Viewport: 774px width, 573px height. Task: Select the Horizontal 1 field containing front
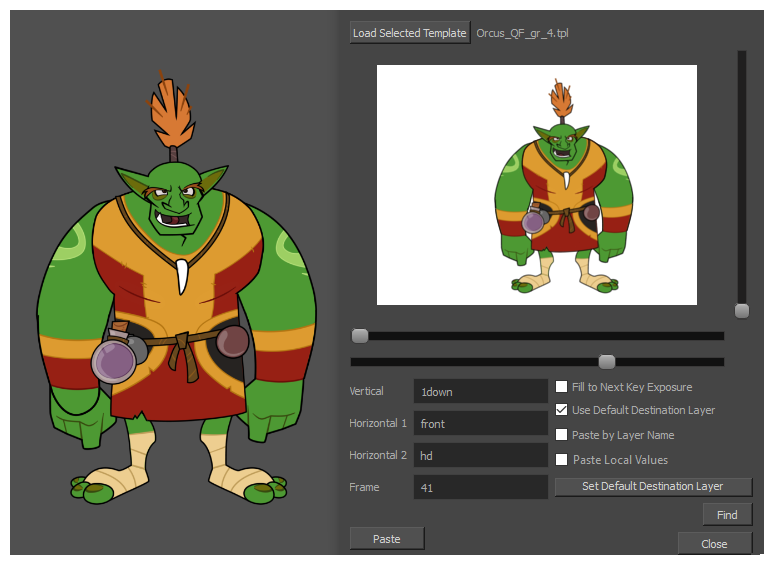point(480,424)
